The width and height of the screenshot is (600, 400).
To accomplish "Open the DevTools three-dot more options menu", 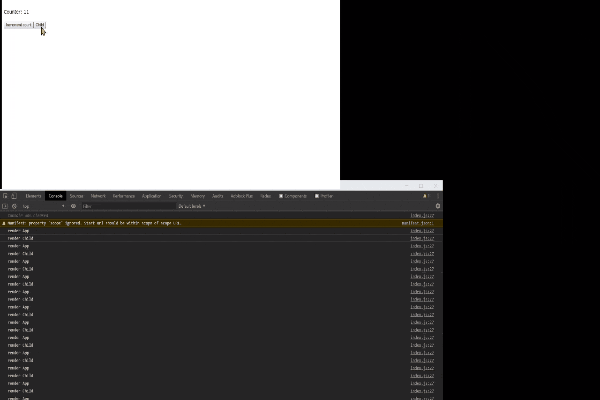I will pos(438,196).
